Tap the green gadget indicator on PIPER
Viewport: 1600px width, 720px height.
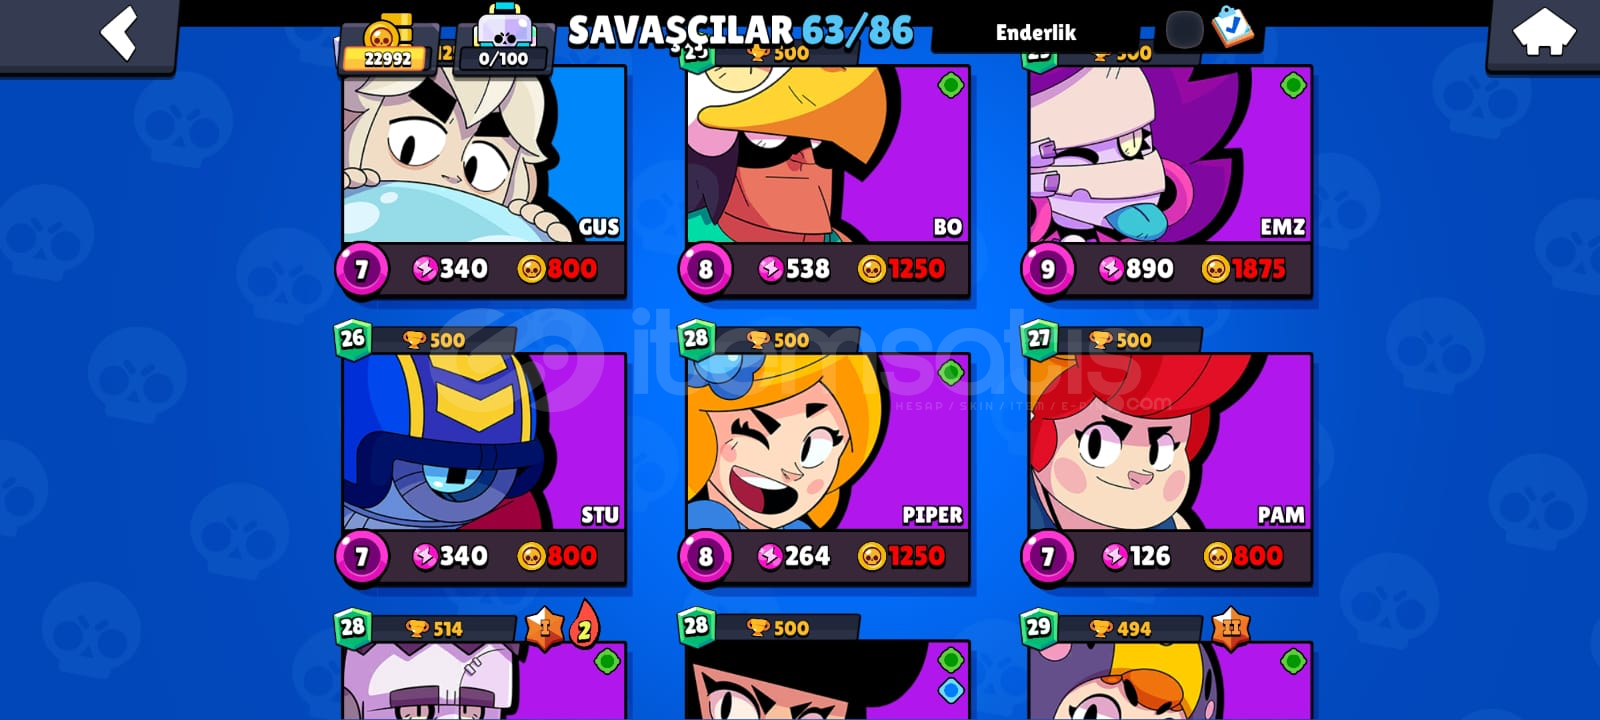(x=951, y=373)
